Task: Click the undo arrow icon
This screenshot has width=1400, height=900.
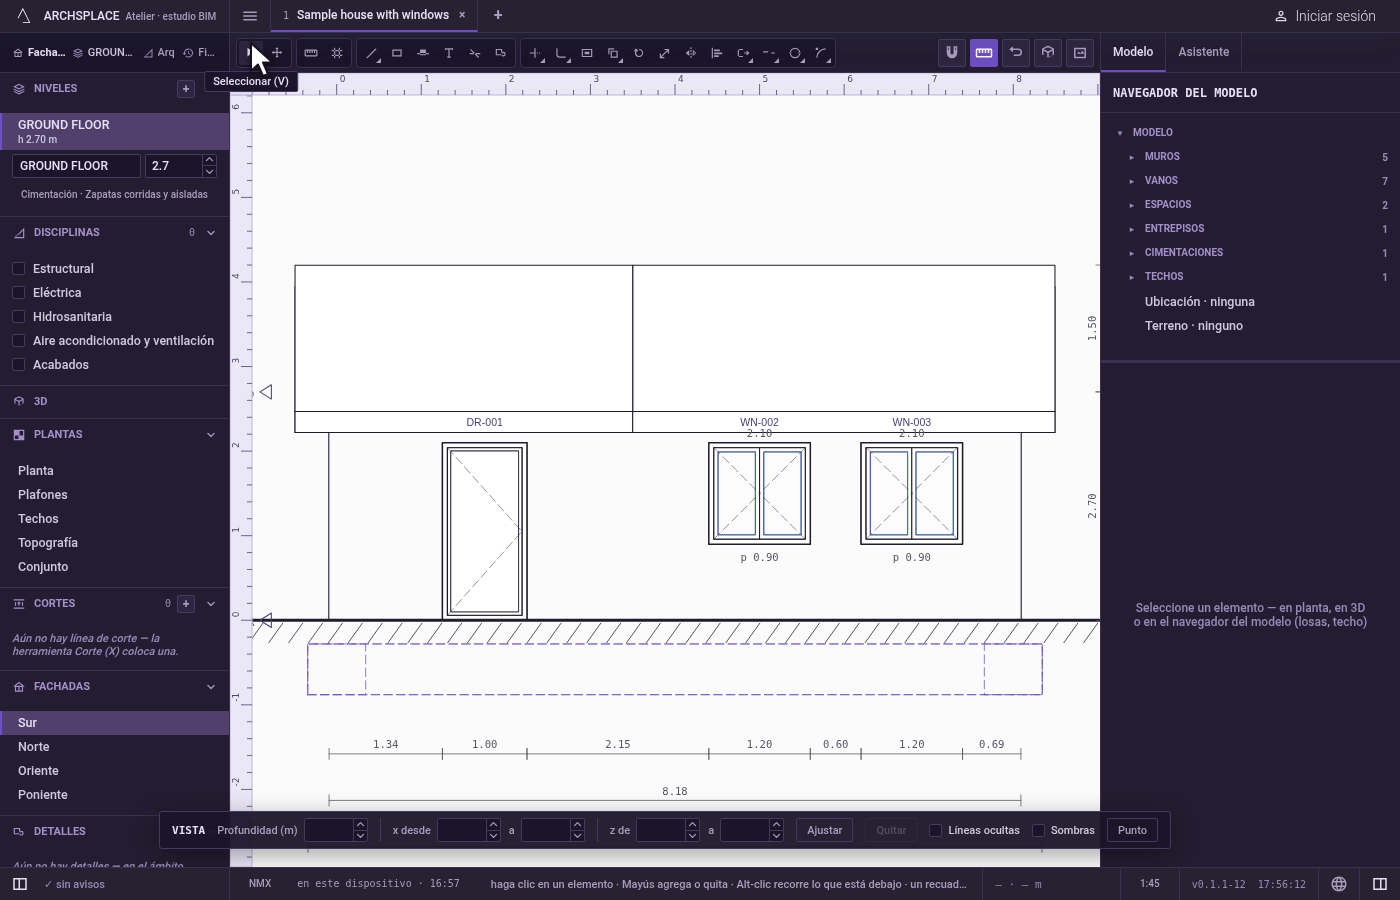Action: coord(1016,53)
